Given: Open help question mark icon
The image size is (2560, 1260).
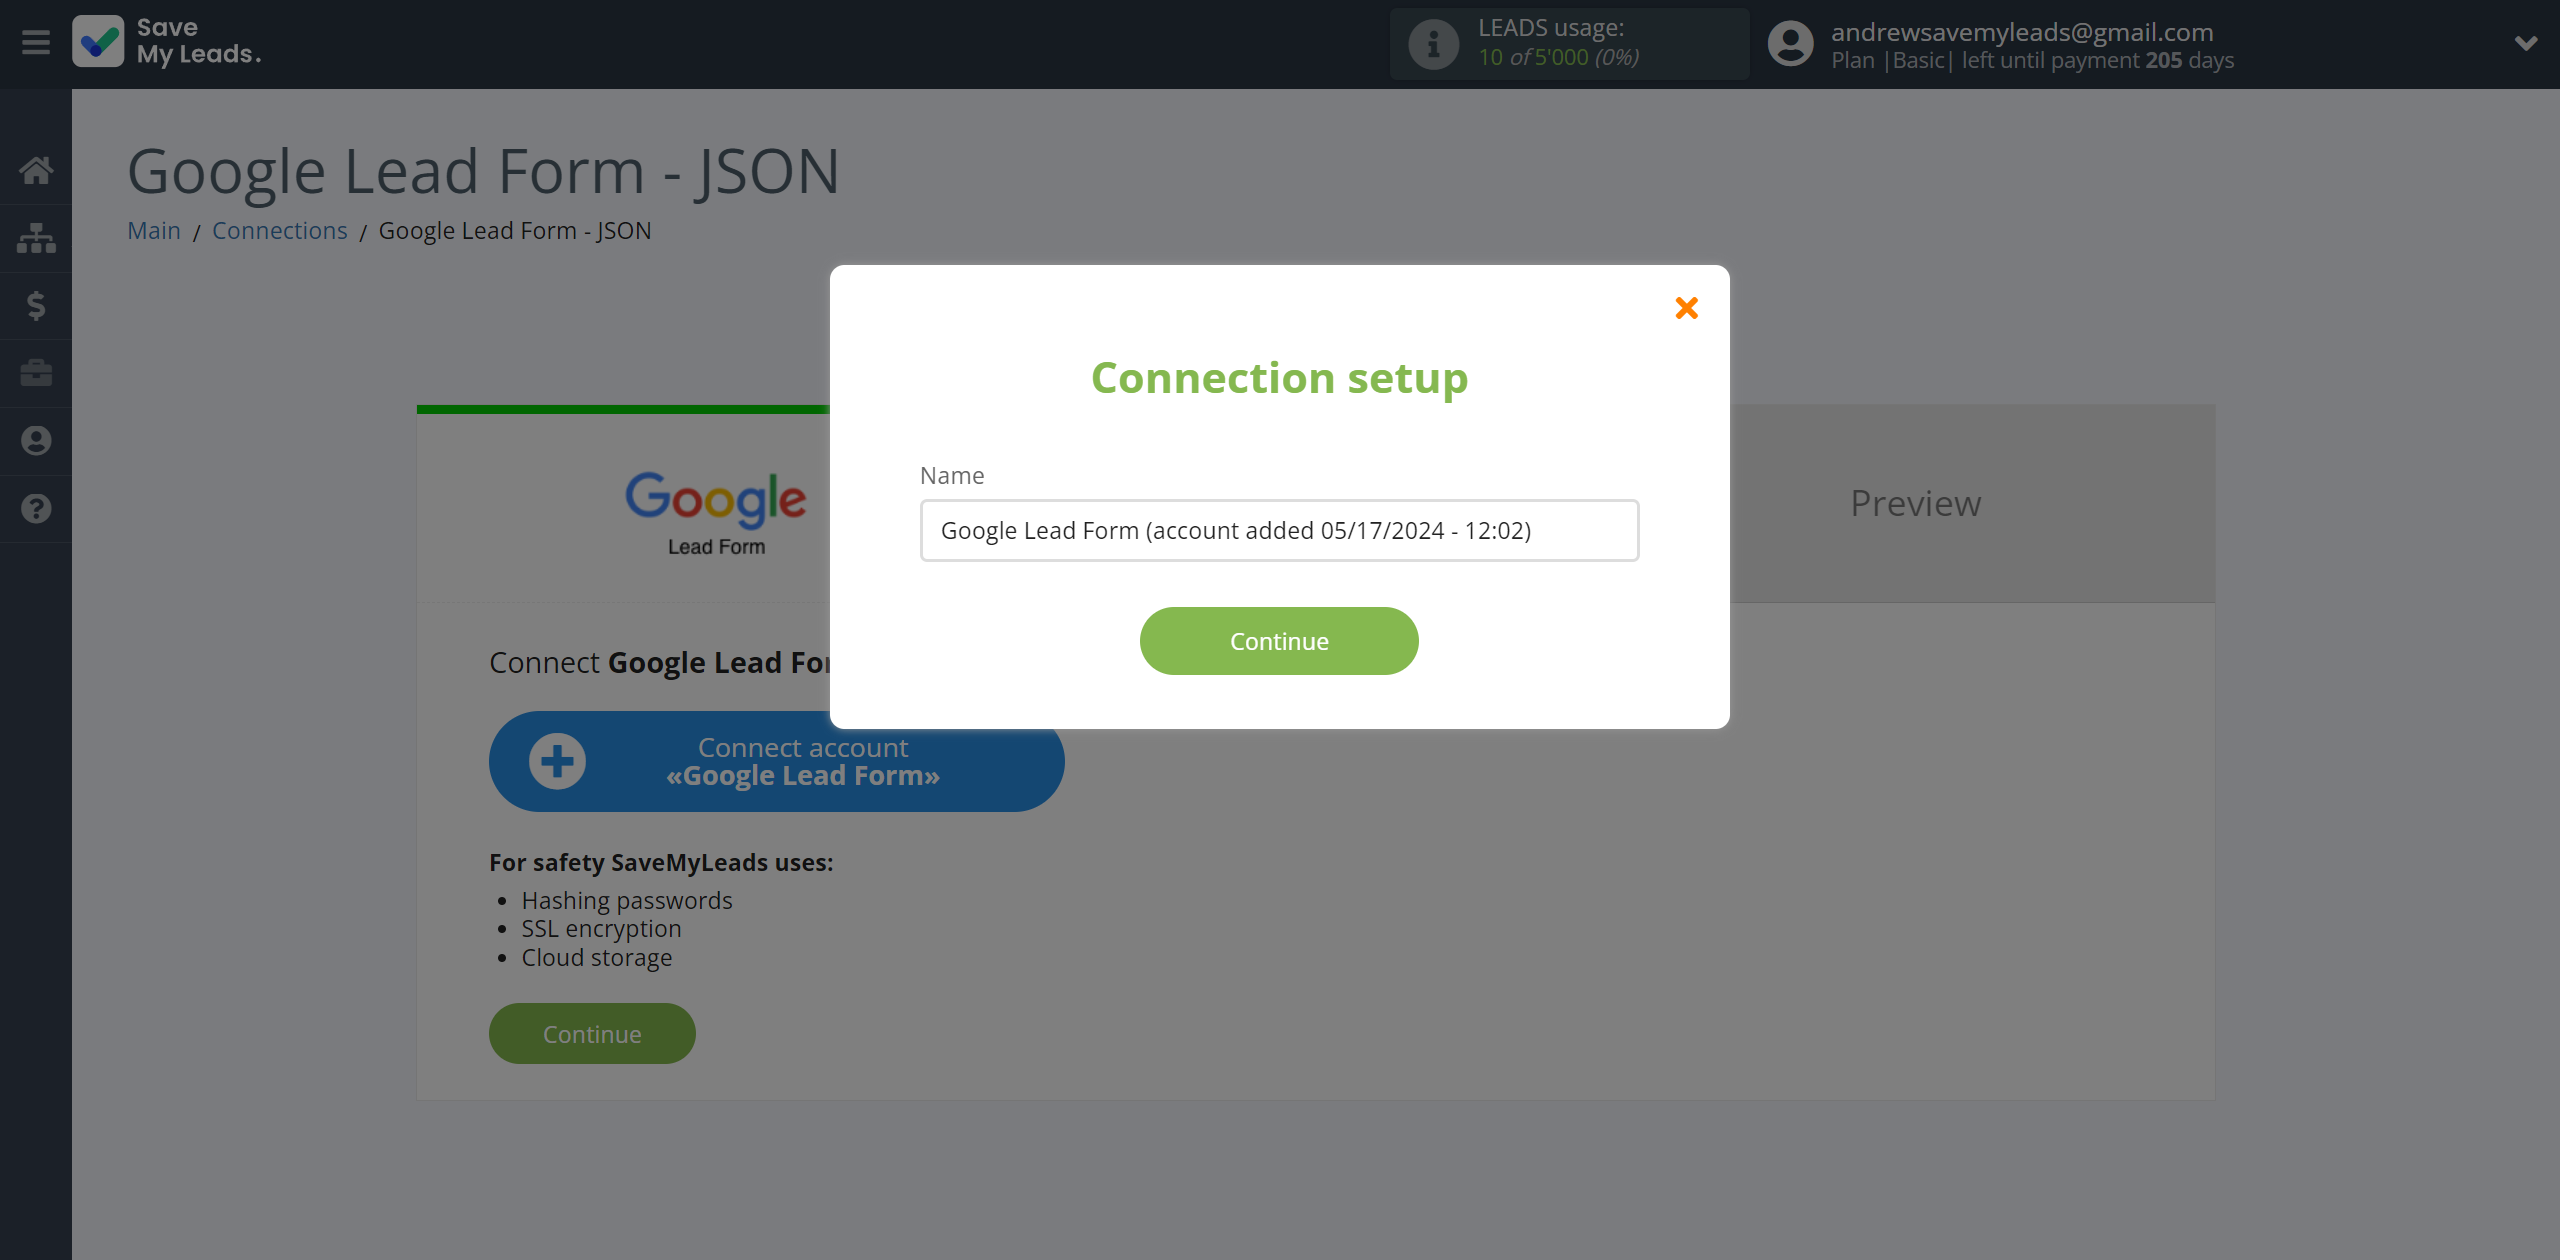Looking at the screenshot, I should pyautogui.click(x=36, y=509).
